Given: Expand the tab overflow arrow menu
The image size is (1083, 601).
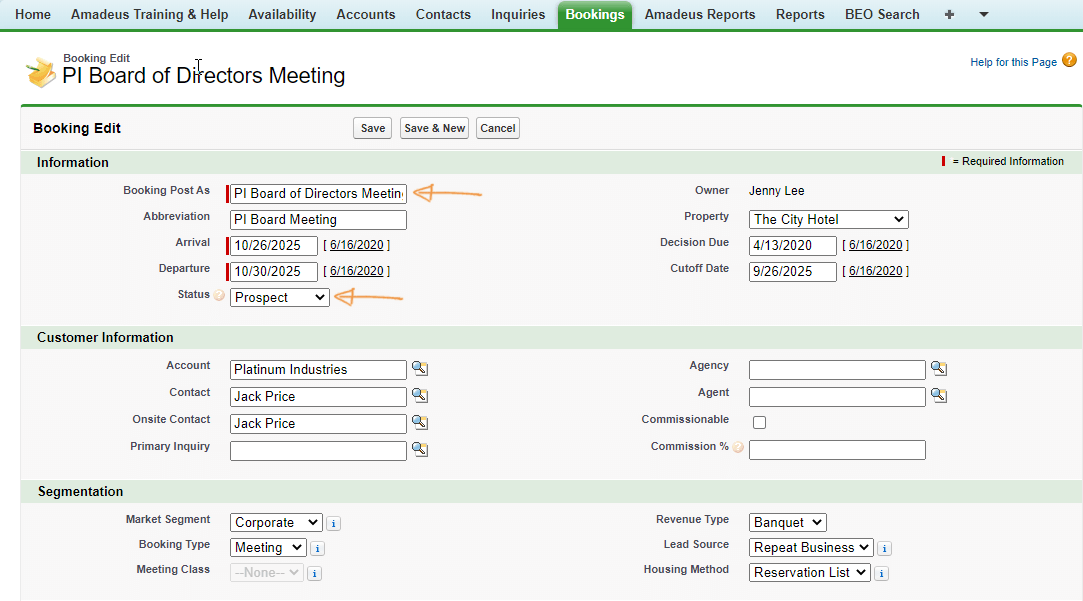Looking at the screenshot, I should coord(984,15).
